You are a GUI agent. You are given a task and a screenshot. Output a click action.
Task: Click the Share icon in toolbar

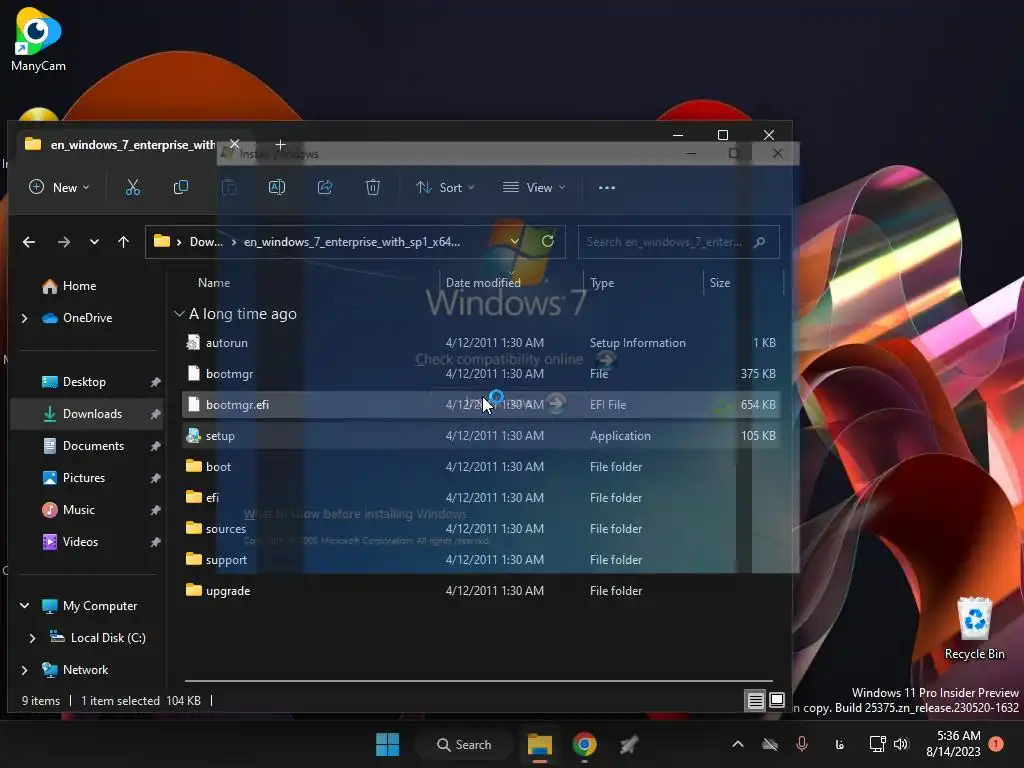click(325, 188)
